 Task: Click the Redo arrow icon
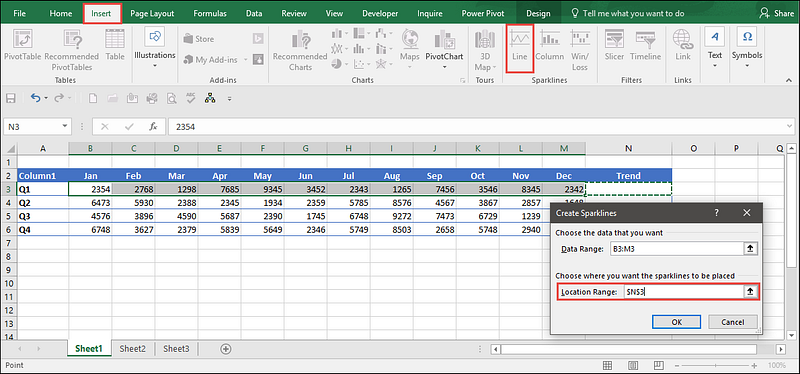point(59,97)
